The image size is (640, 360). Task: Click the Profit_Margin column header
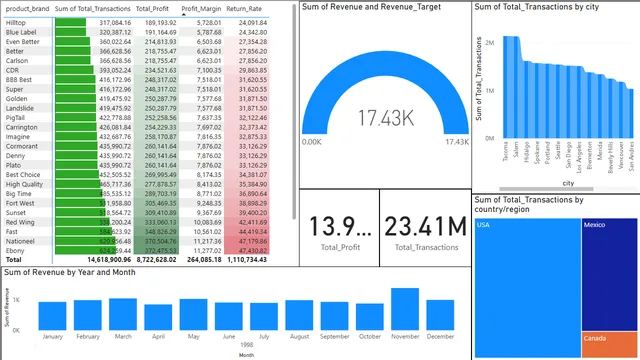201,9
